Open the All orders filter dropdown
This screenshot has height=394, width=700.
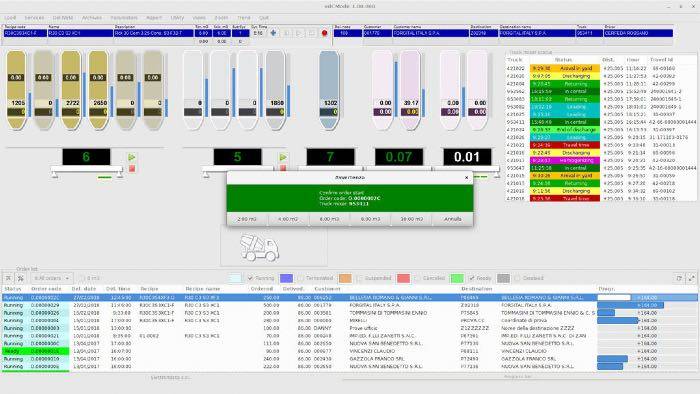pyautogui.click(x=52, y=278)
